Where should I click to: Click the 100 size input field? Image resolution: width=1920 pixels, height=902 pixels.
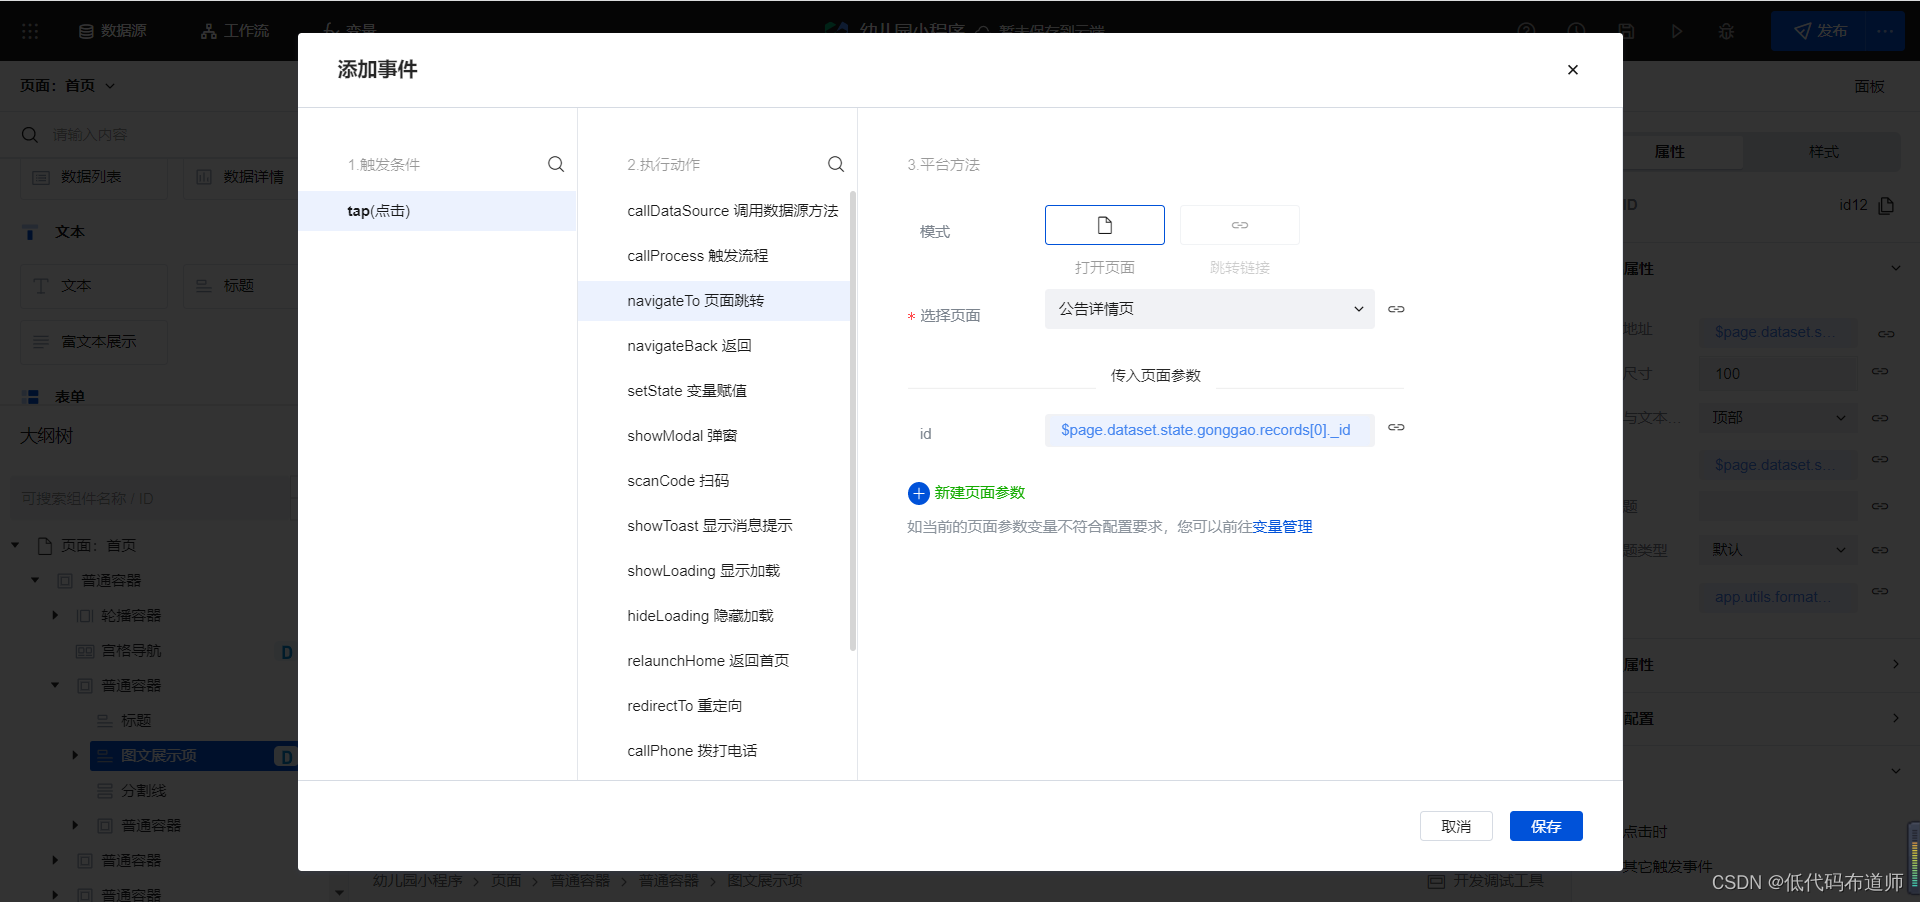pos(1779,373)
